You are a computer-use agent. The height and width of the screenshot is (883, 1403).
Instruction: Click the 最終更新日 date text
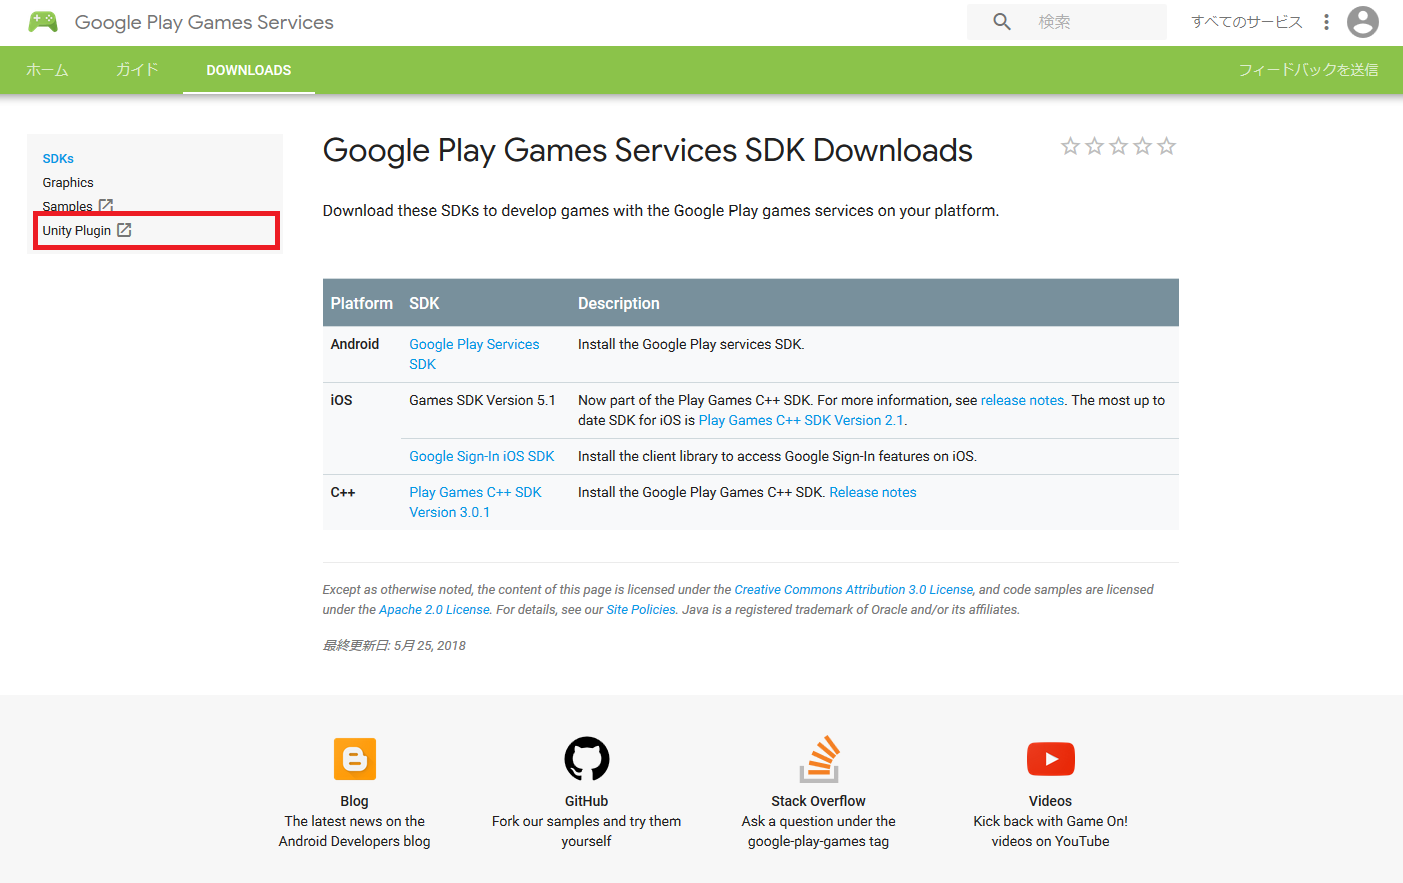(394, 646)
